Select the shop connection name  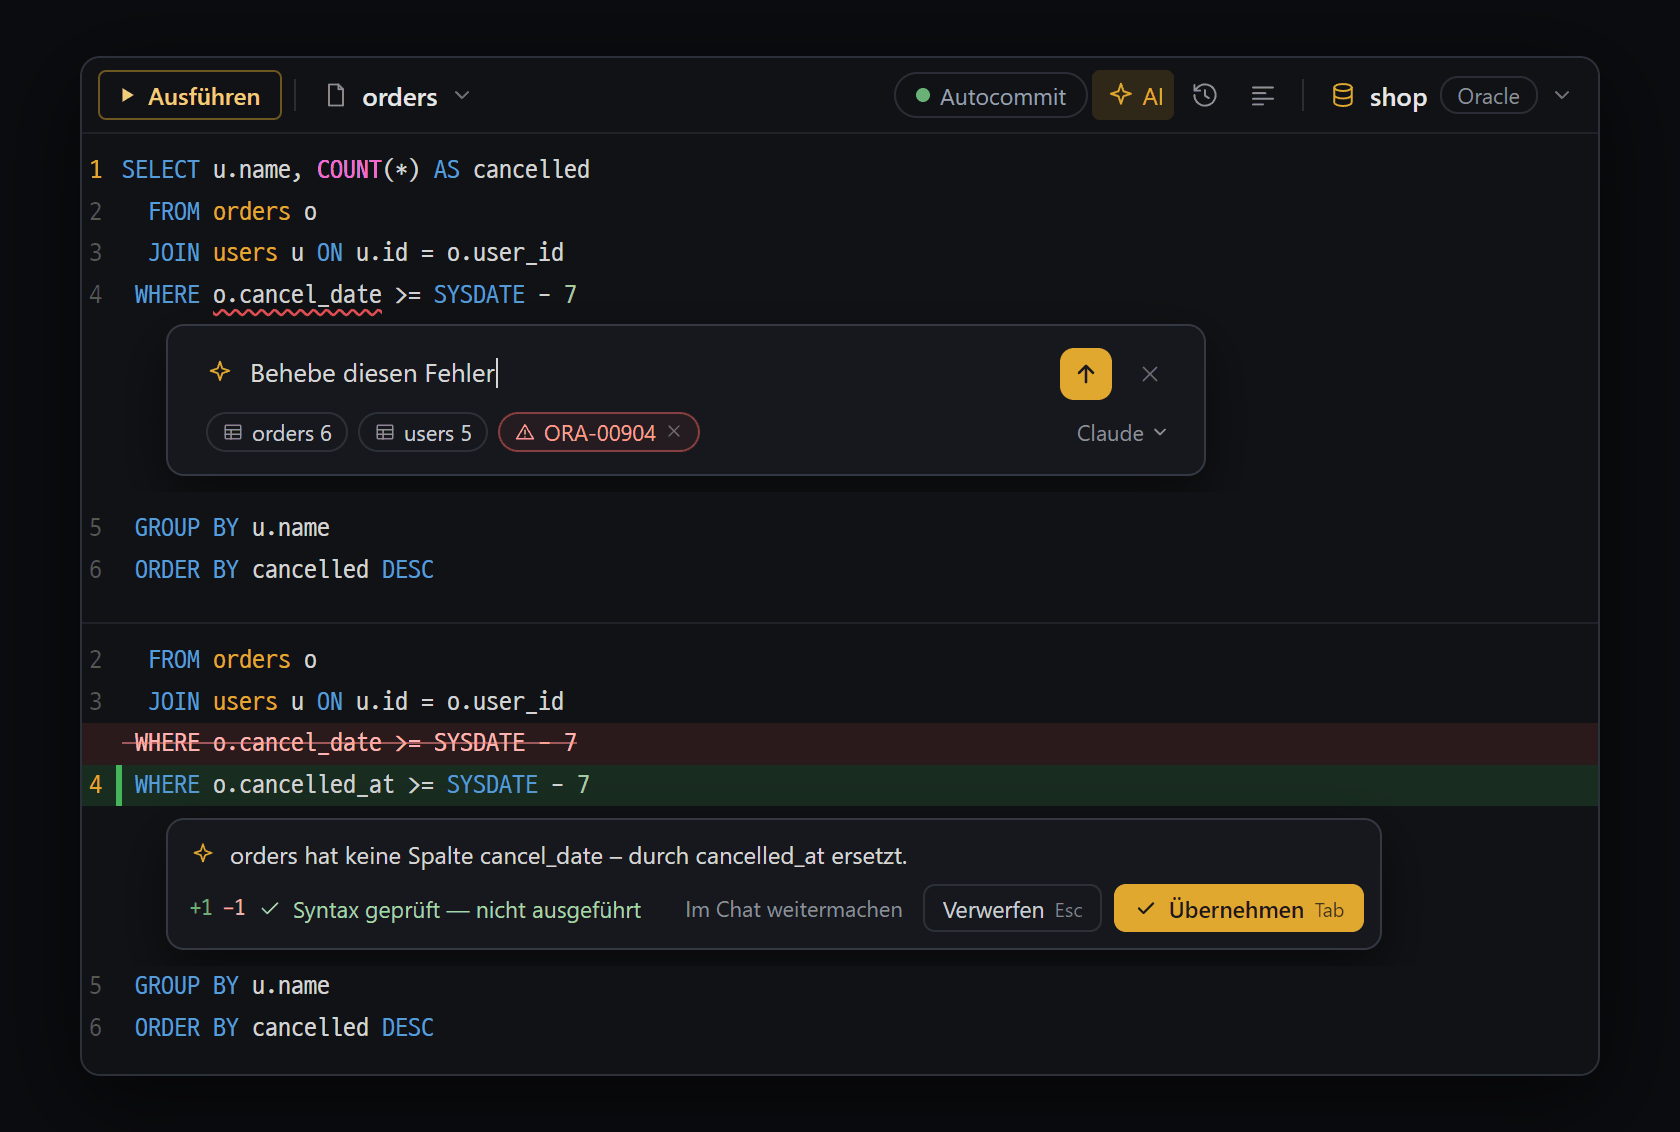[x=1398, y=97]
